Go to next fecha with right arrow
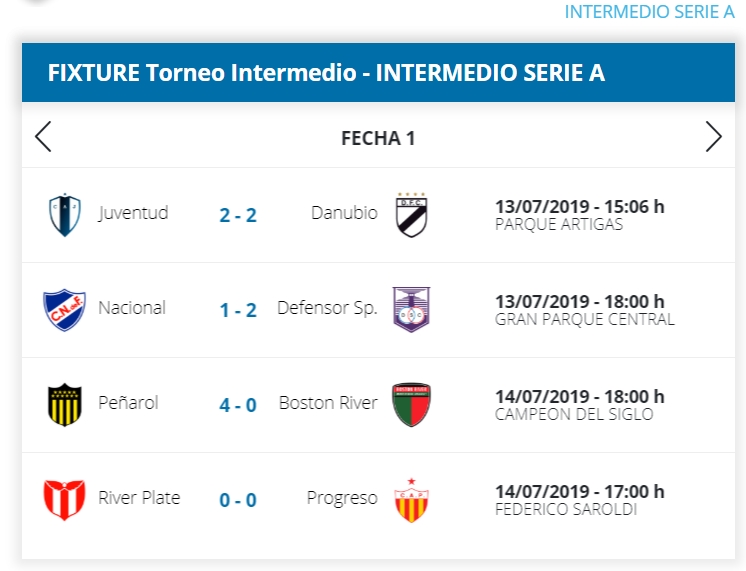The image size is (746, 571). tap(713, 137)
